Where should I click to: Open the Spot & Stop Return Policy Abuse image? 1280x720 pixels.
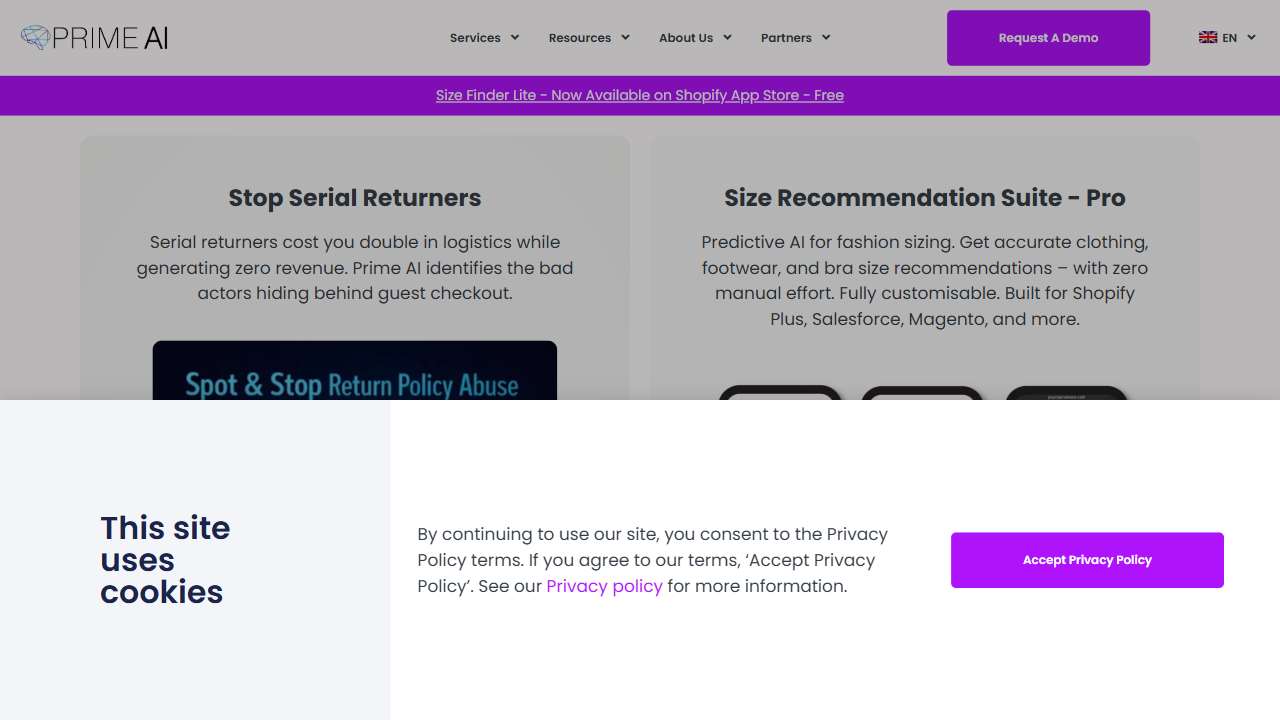click(355, 372)
